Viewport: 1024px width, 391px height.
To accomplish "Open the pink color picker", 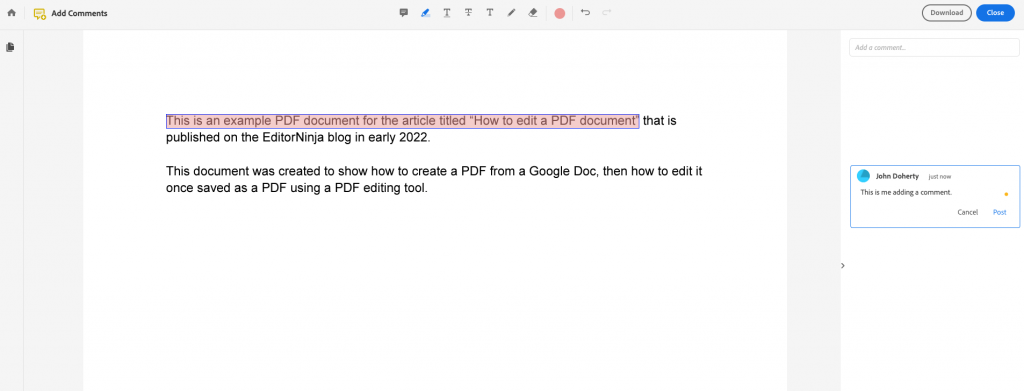I will click(560, 13).
